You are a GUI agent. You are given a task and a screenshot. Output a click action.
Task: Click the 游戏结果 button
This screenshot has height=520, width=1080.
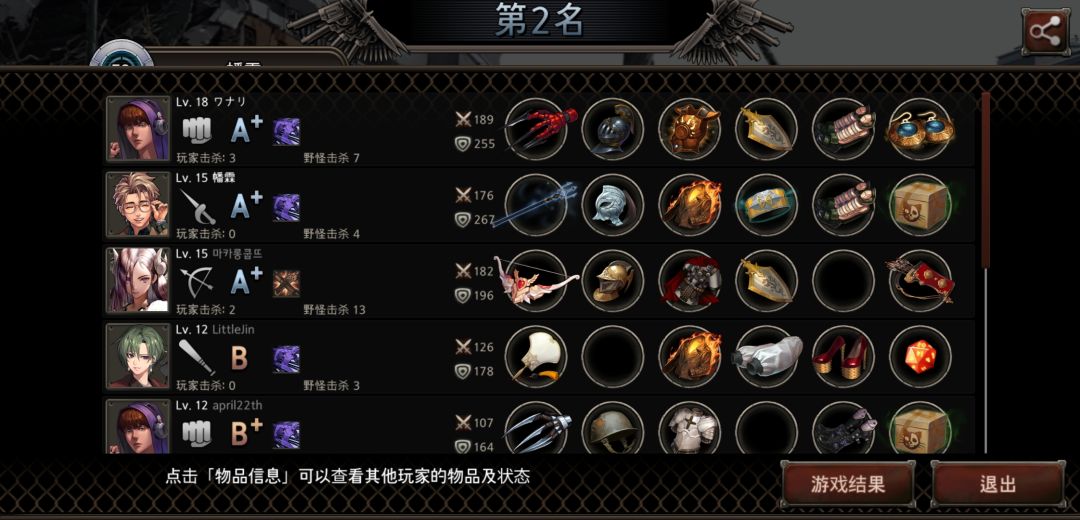click(848, 484)
